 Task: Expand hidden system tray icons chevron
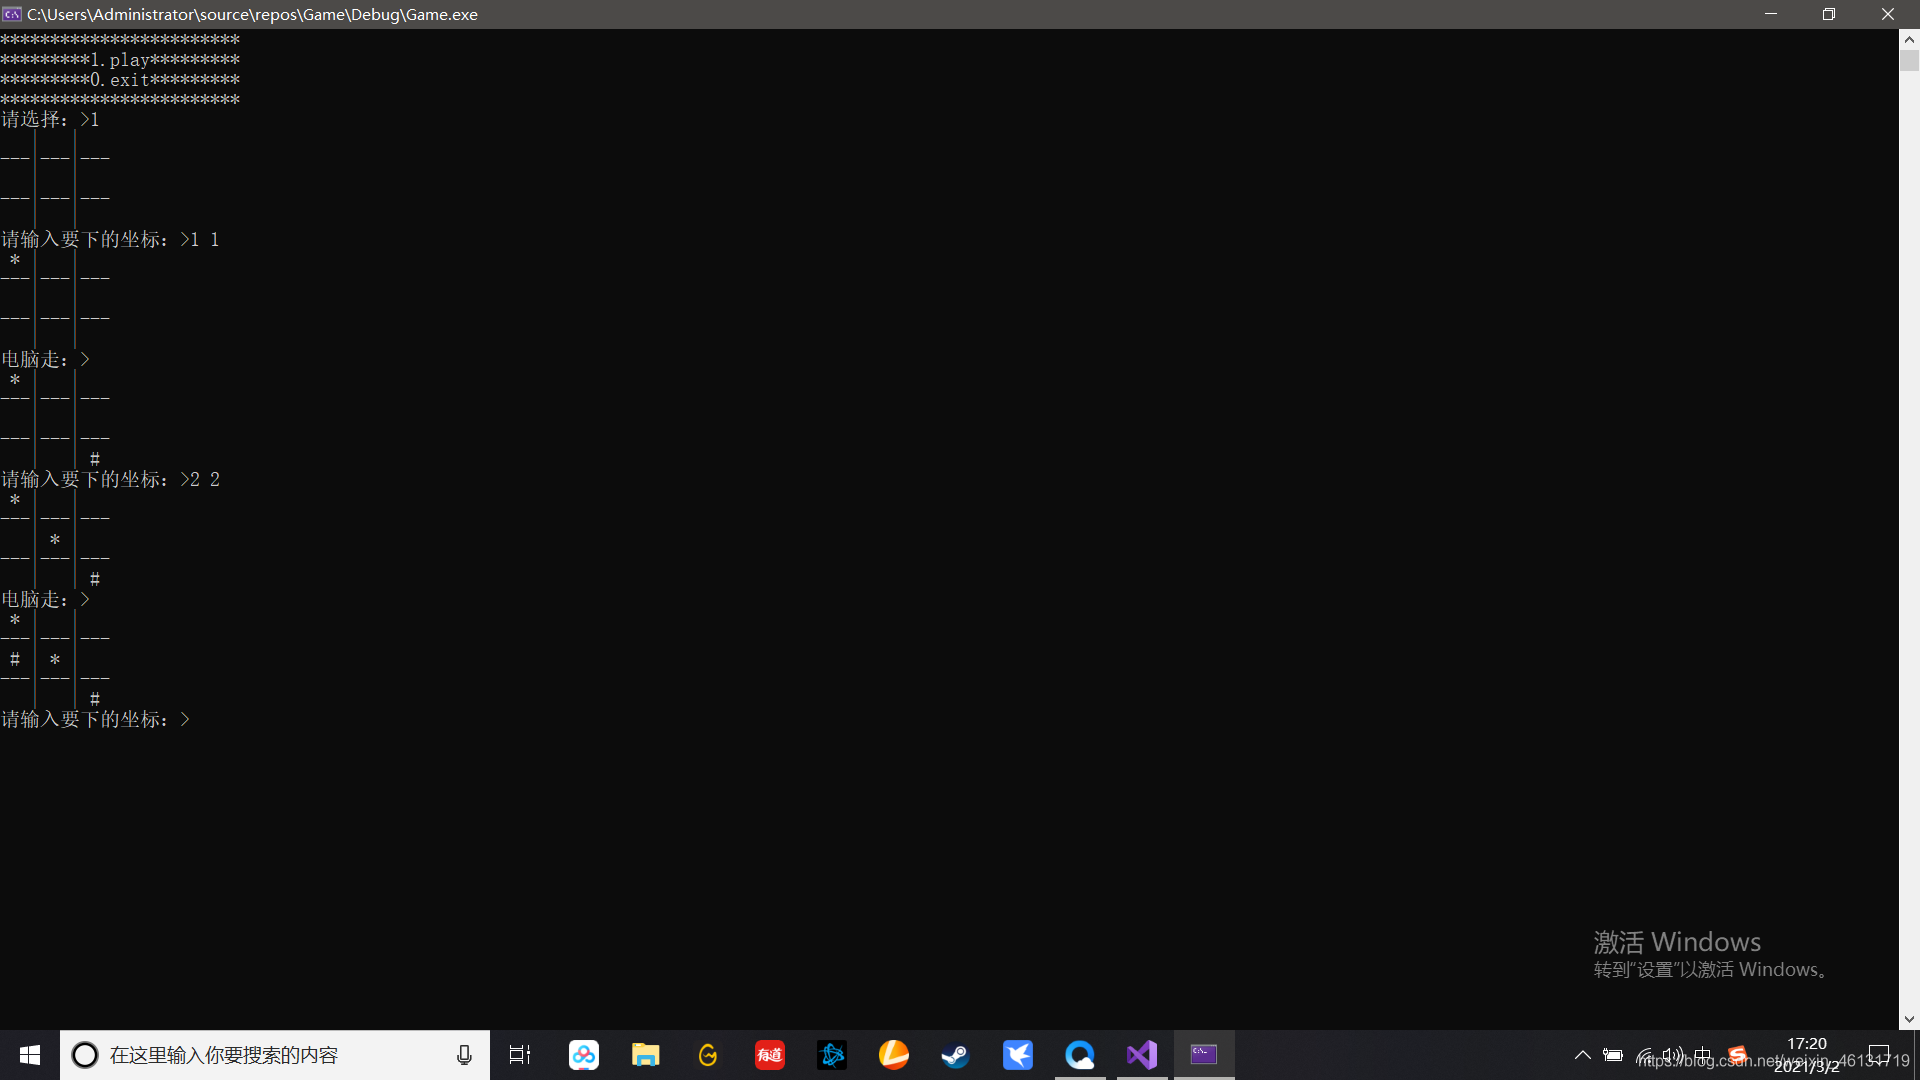coord(1582,1055)
